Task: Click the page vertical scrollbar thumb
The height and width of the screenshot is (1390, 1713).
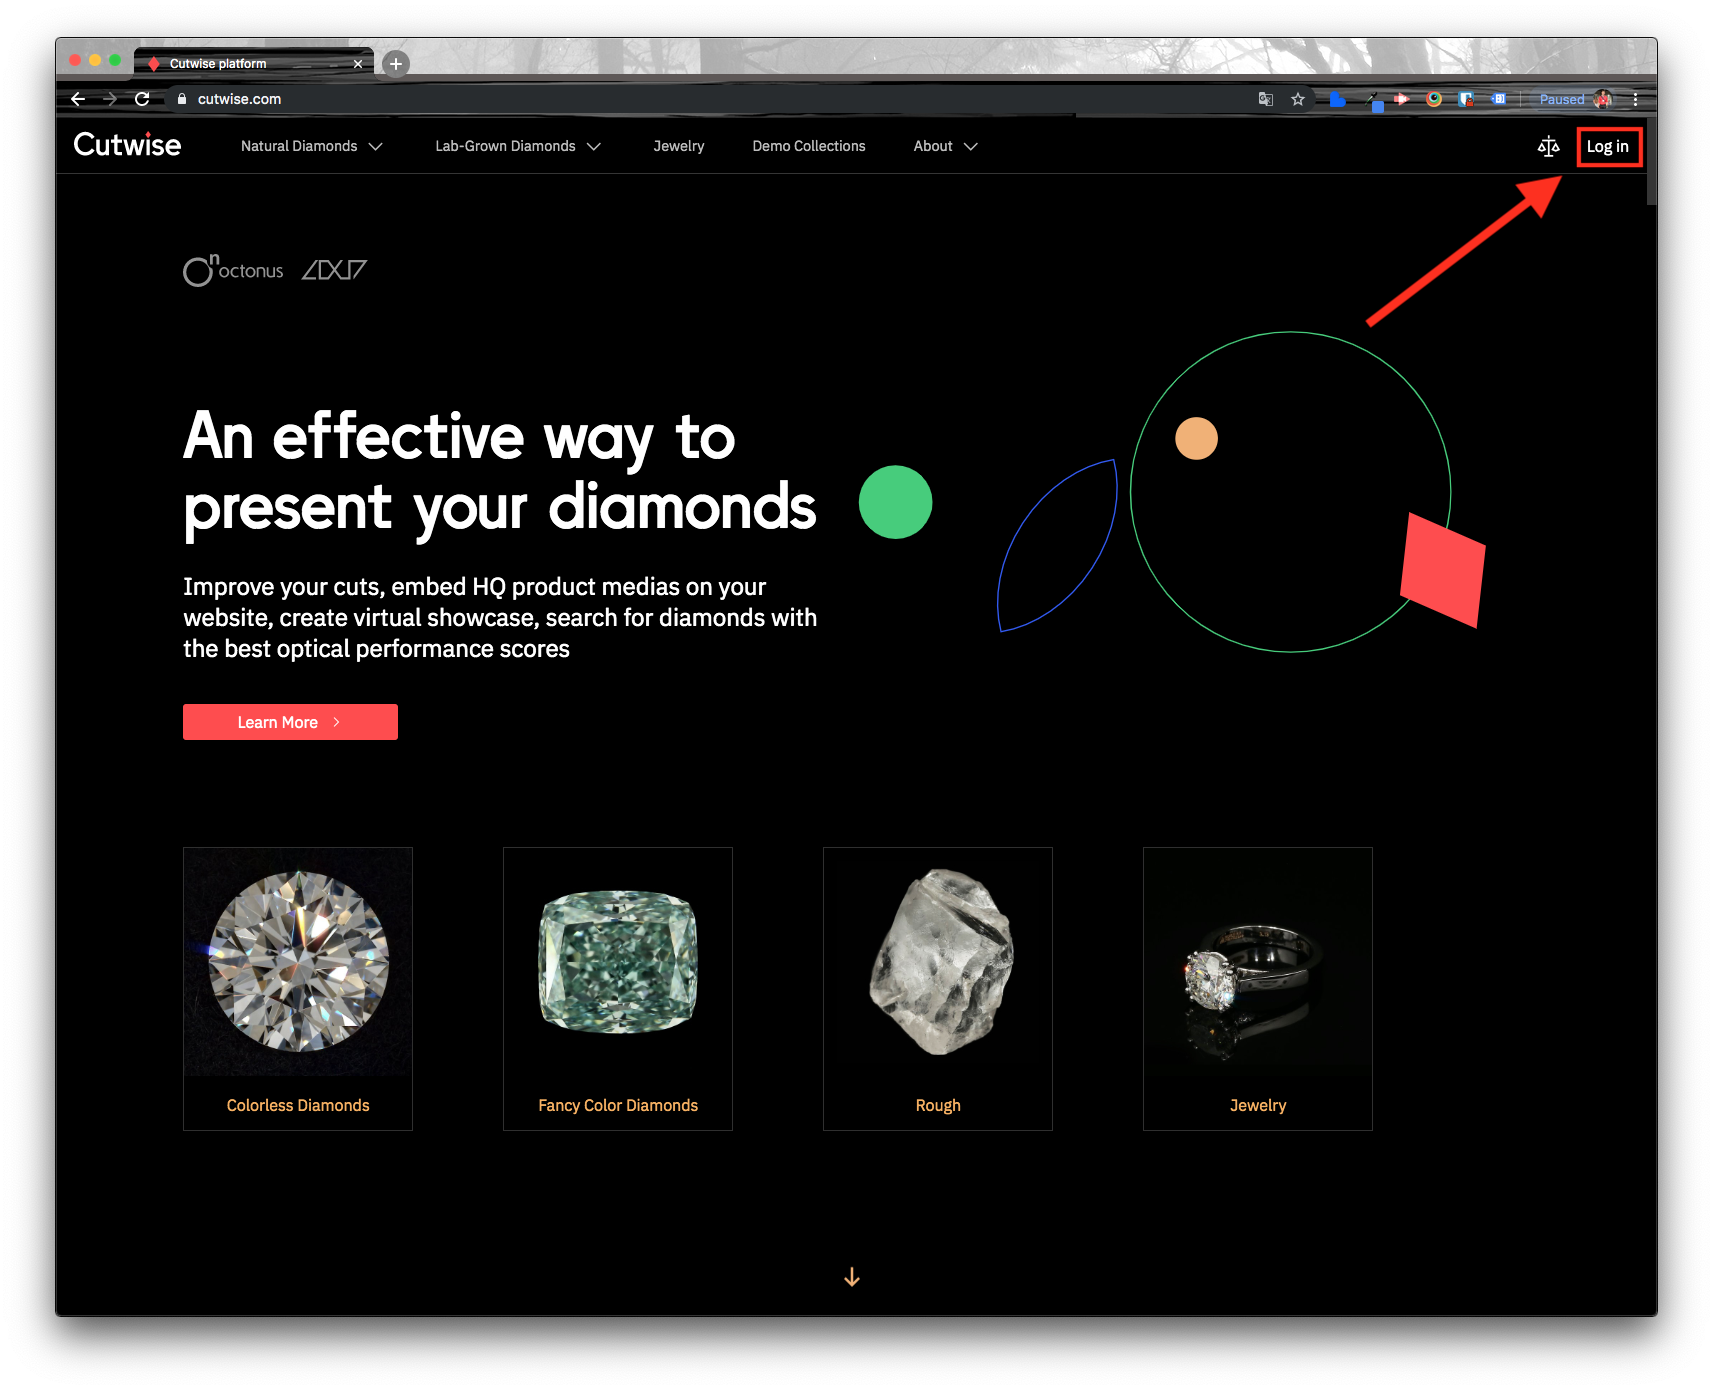Action: click(x=1651, y=163)
